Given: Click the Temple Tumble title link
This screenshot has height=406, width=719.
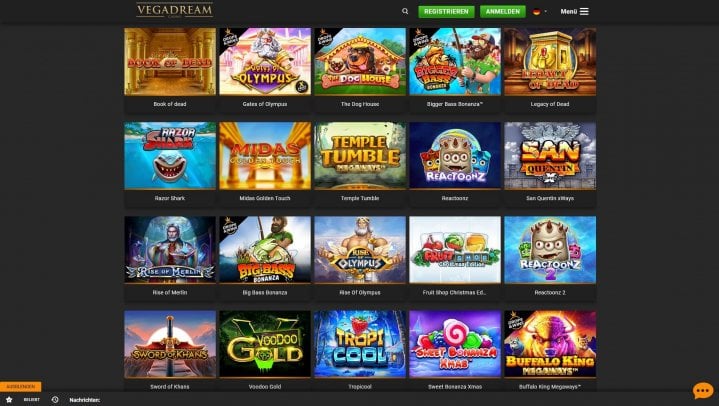Looking at the screenshot, I should [360, 198].
